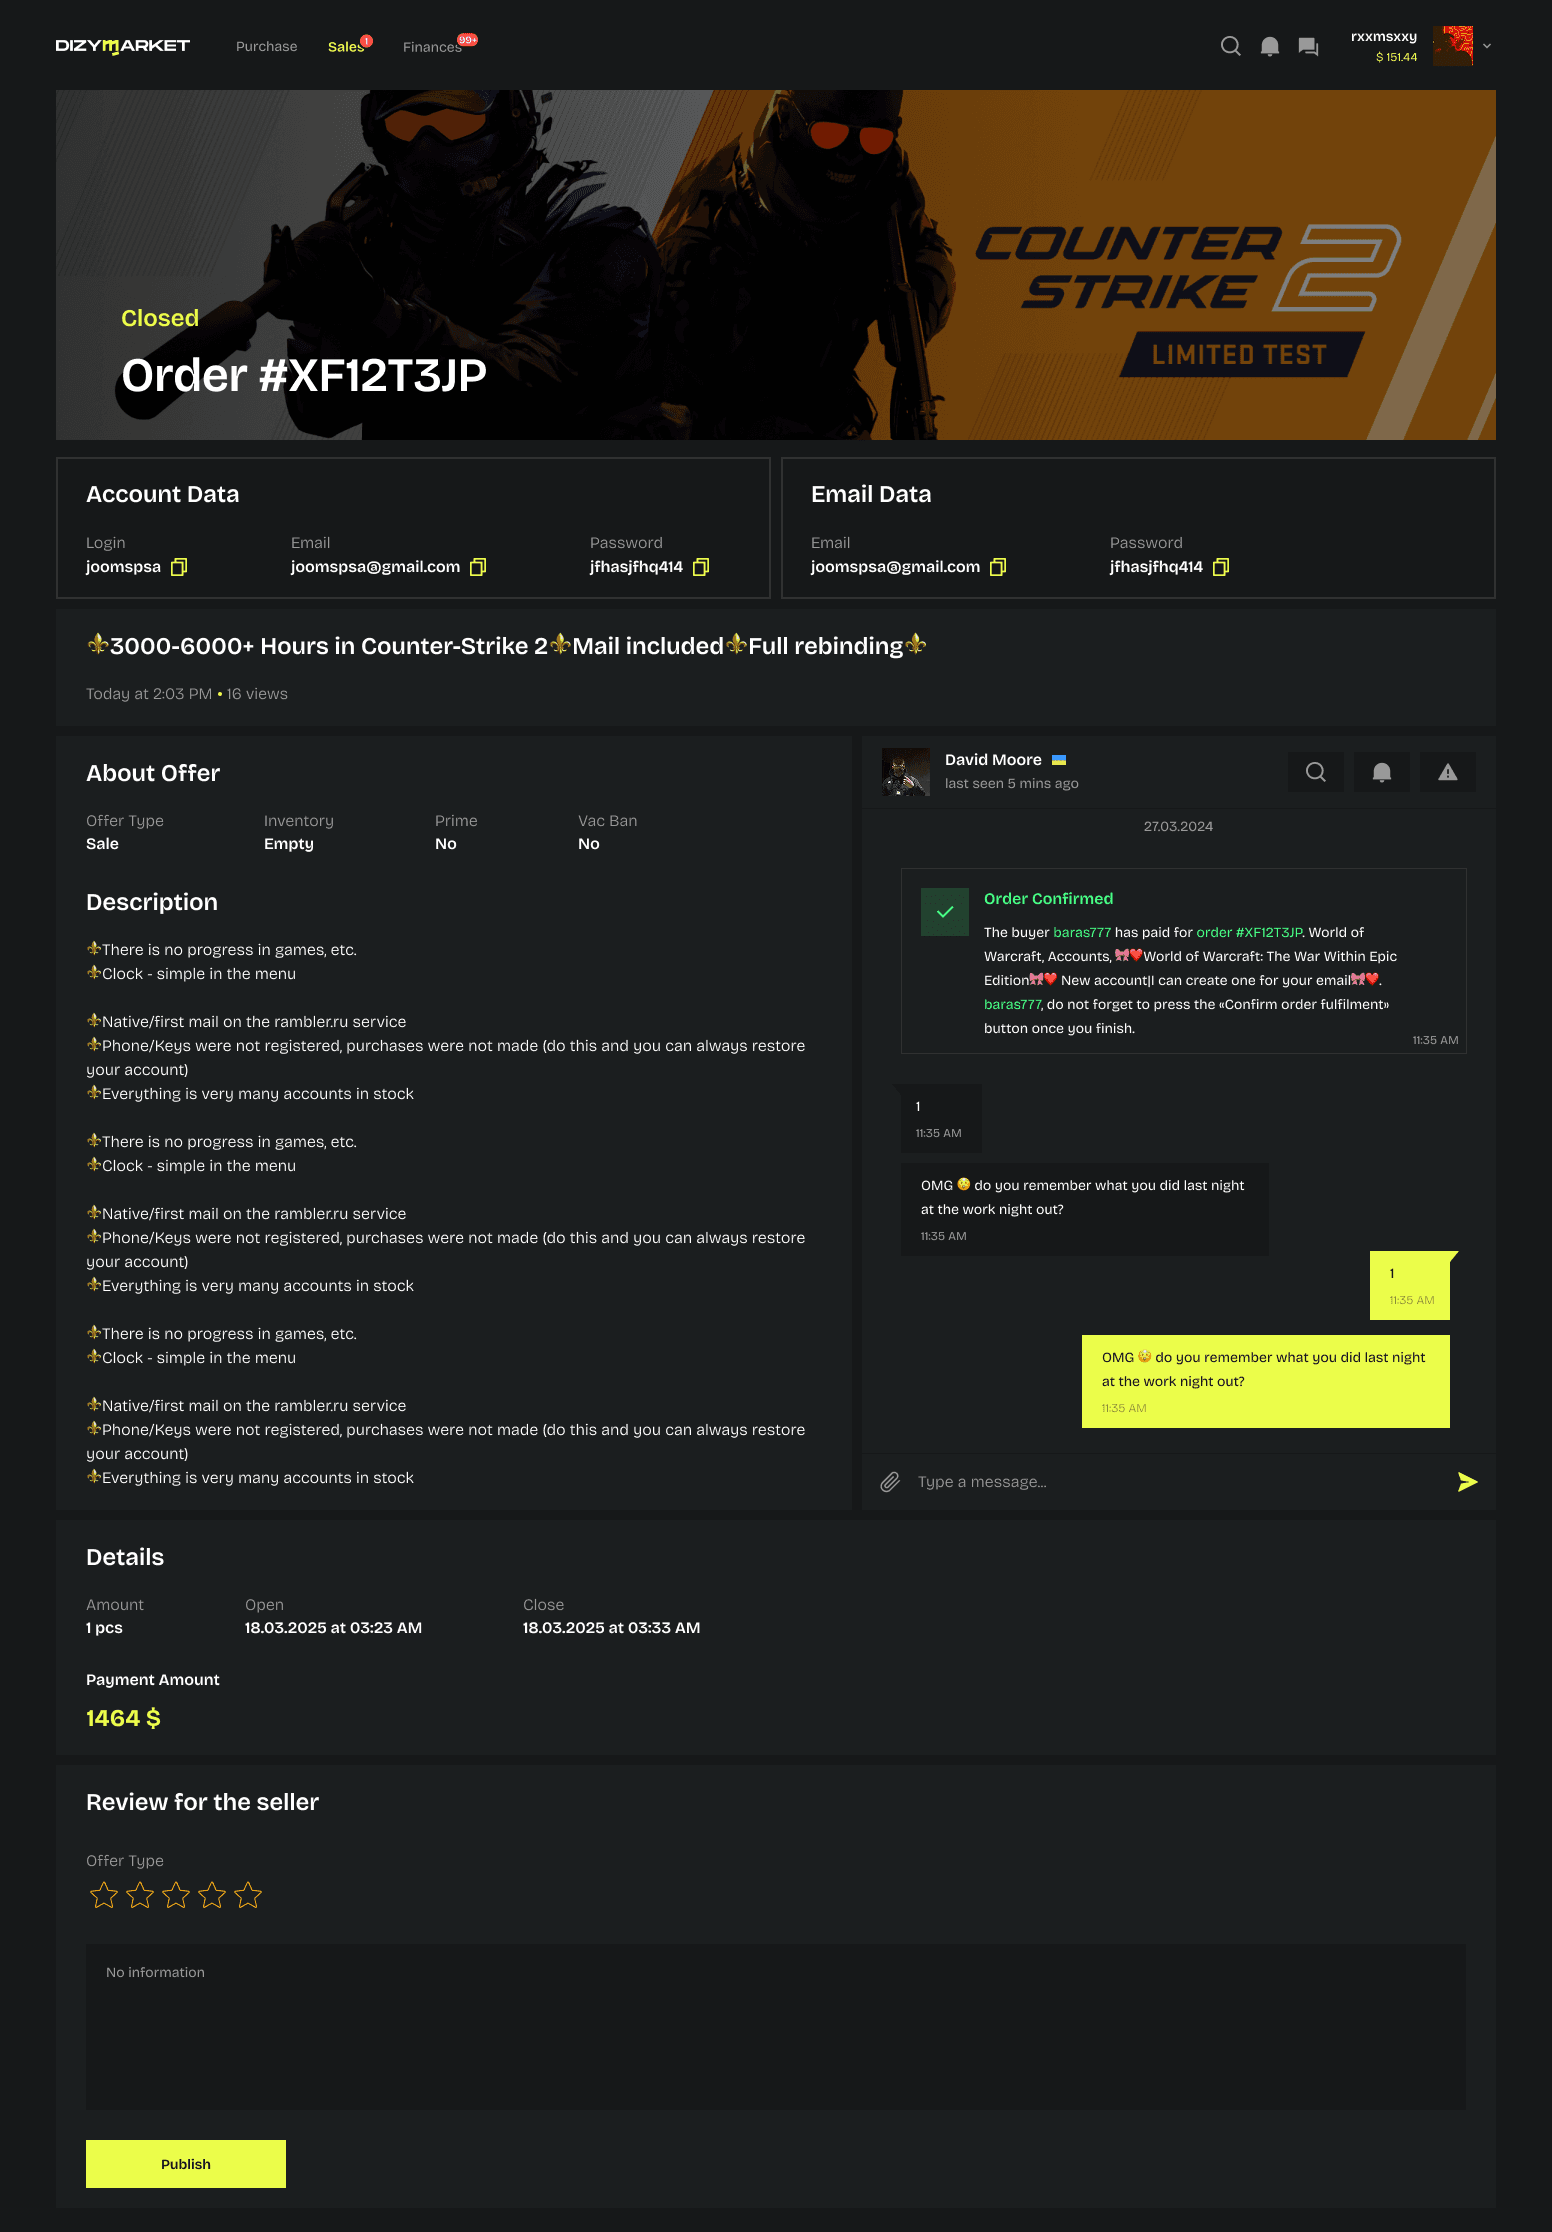This screenshot has width=1552, height=2232.
Task: Click the account balance $ 151.44
Action: pyautogui.click(x=1396, y=57)
